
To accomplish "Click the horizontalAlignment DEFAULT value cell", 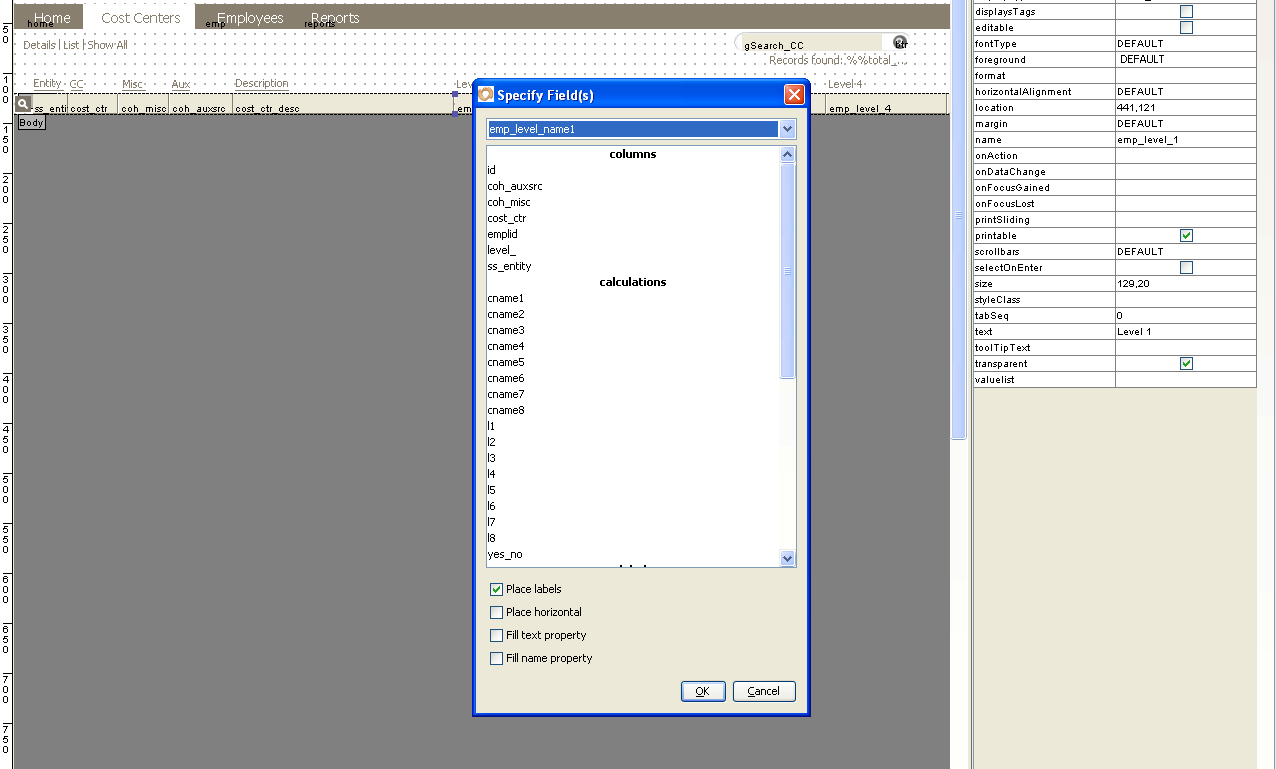I will coord(1185,92).
